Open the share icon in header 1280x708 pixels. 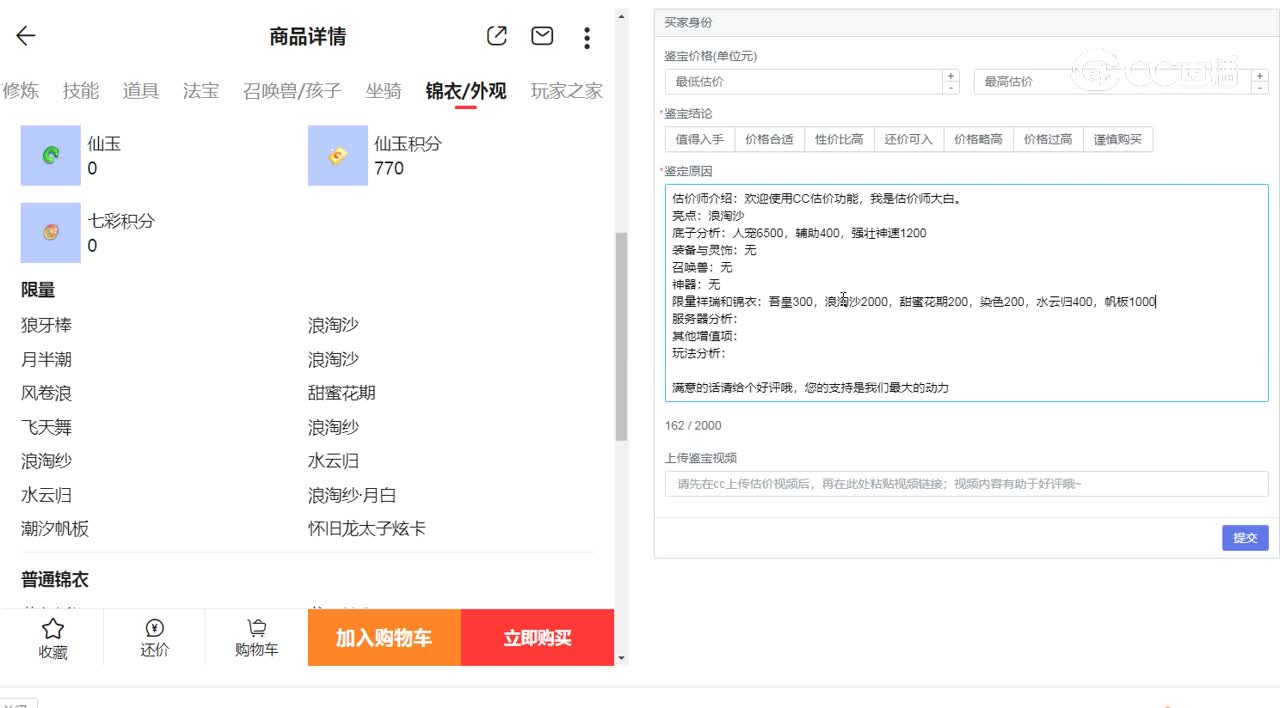tap(496, 37)
